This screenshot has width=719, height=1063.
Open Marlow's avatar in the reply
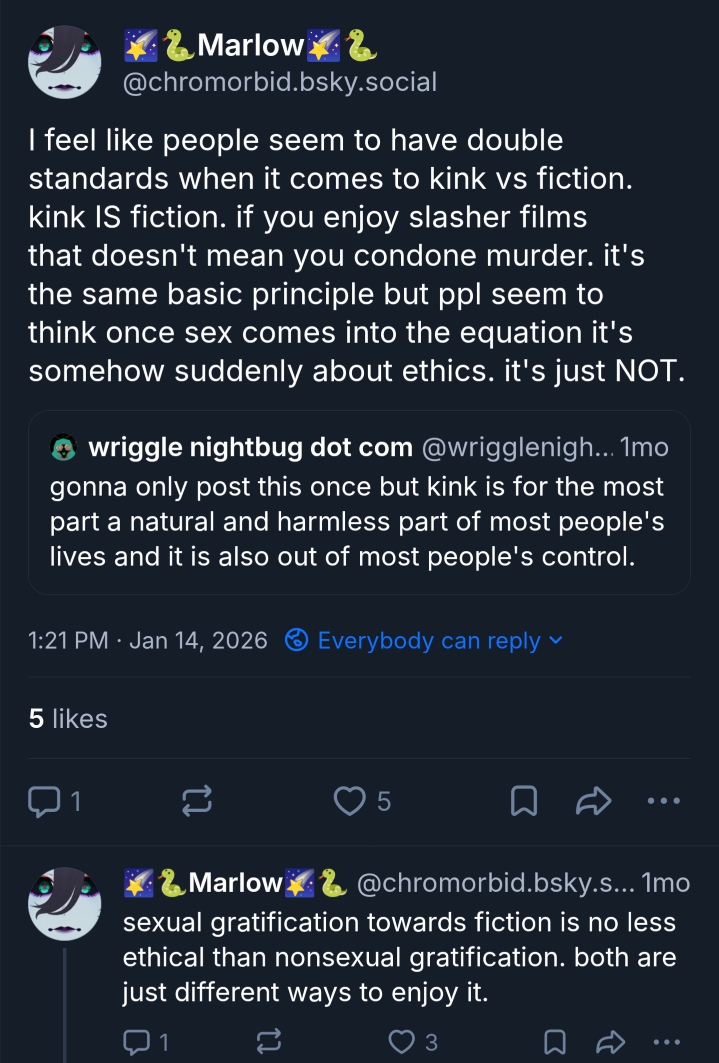click(x=65, y=903)
